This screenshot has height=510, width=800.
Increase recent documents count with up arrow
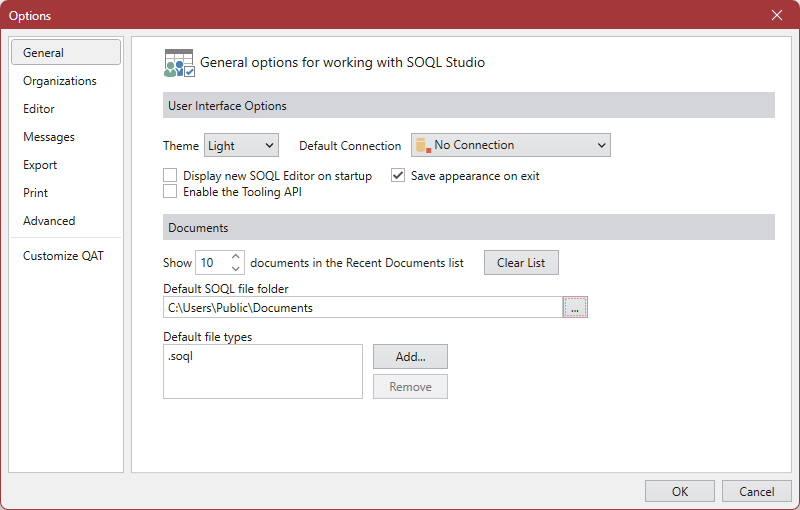point(236,257)
